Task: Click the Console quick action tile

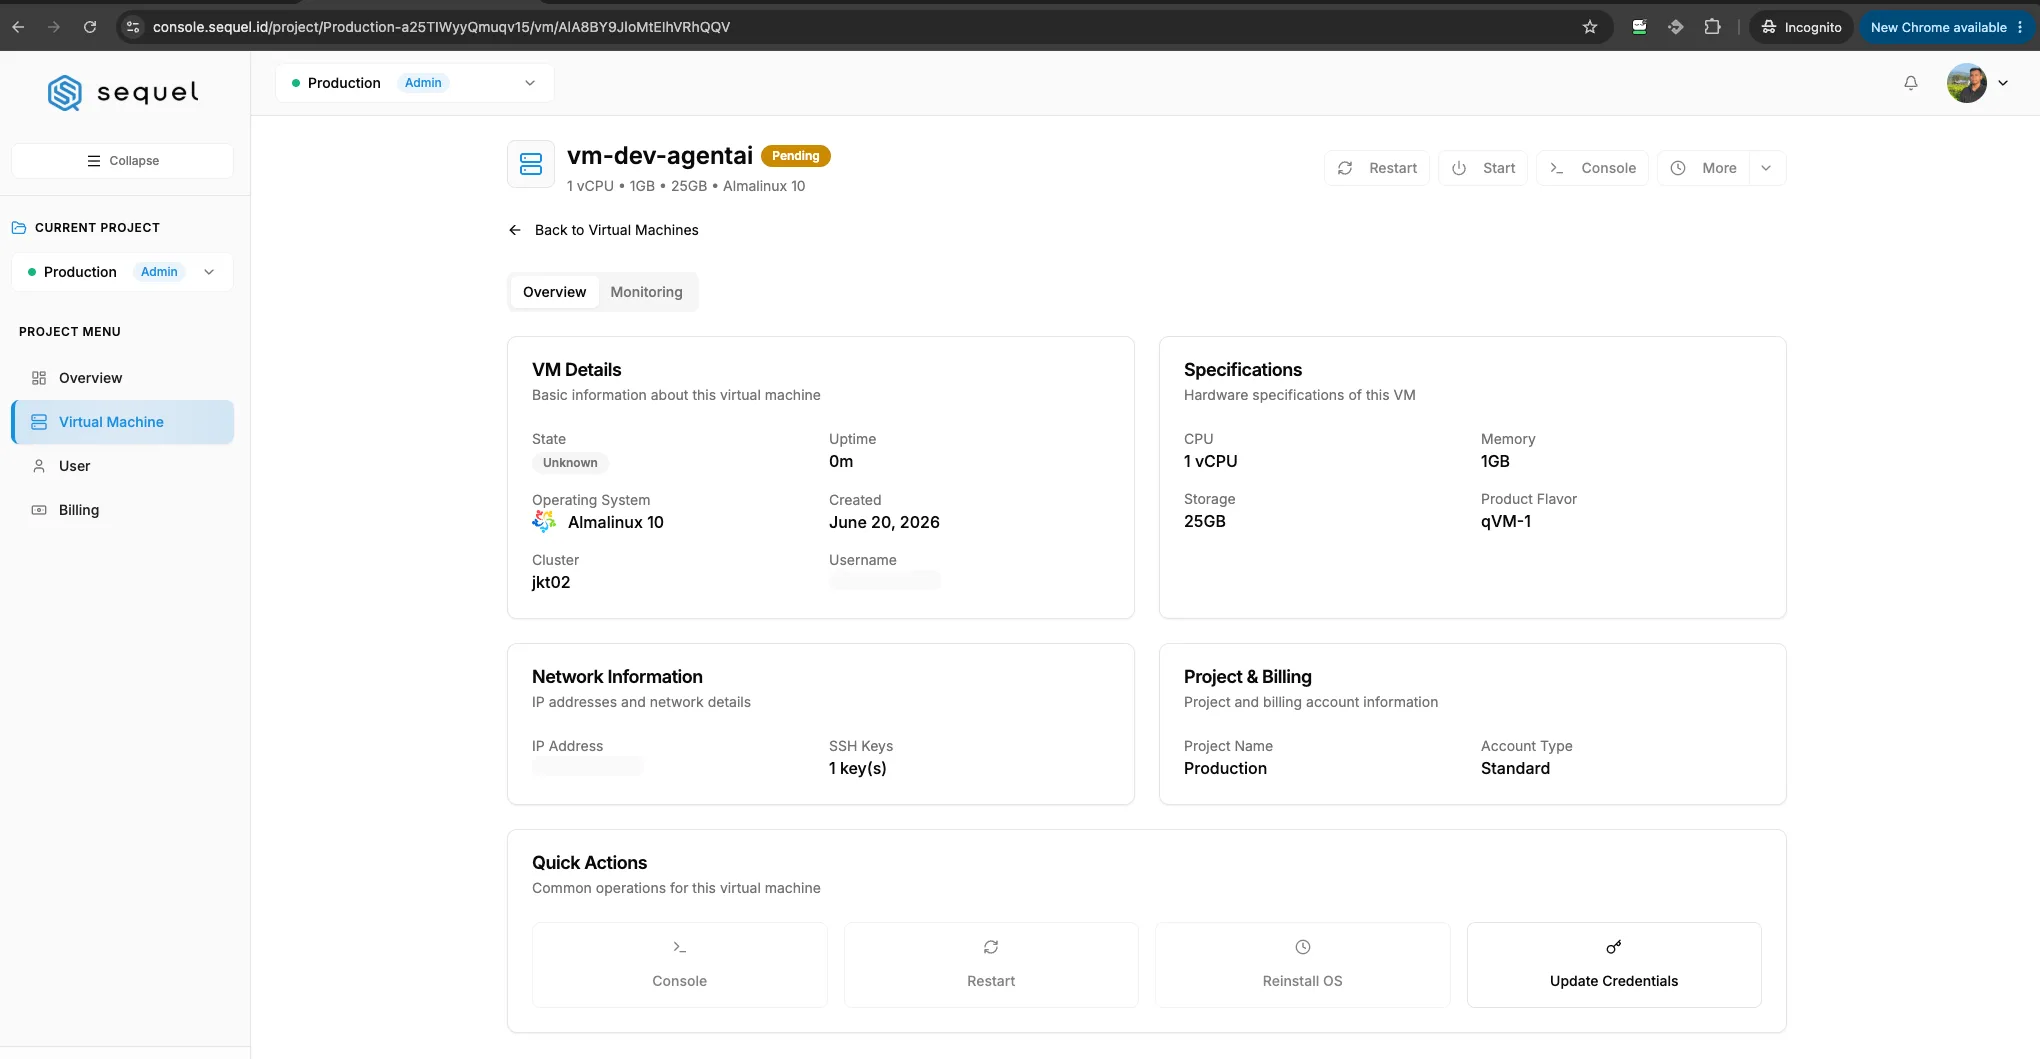Action: [680, 965]
